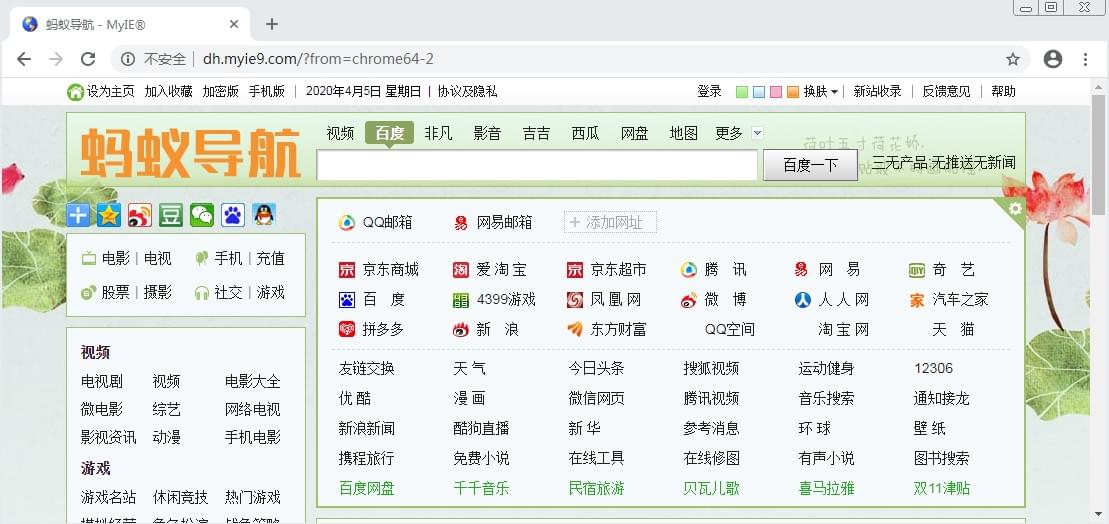Image resolution: width=1109 pixels, height=524 pixels.
Task: Click the home icon 设为主页
Action: click(x=75, y=92)
